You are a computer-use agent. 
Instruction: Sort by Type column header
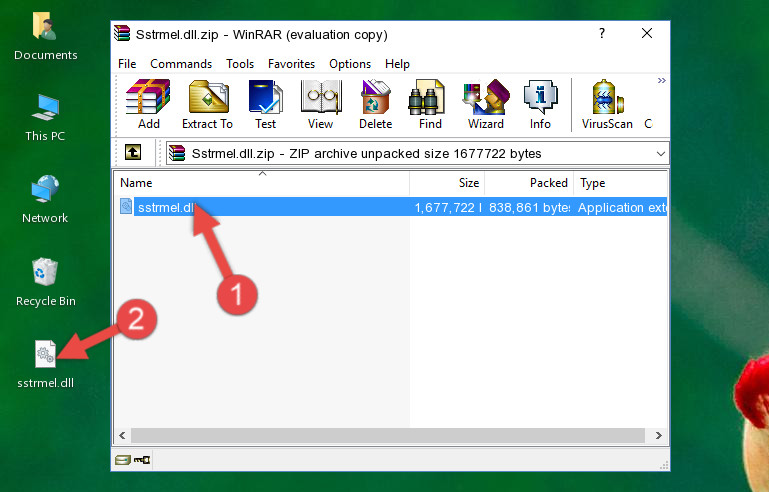(x=620, y=183)
